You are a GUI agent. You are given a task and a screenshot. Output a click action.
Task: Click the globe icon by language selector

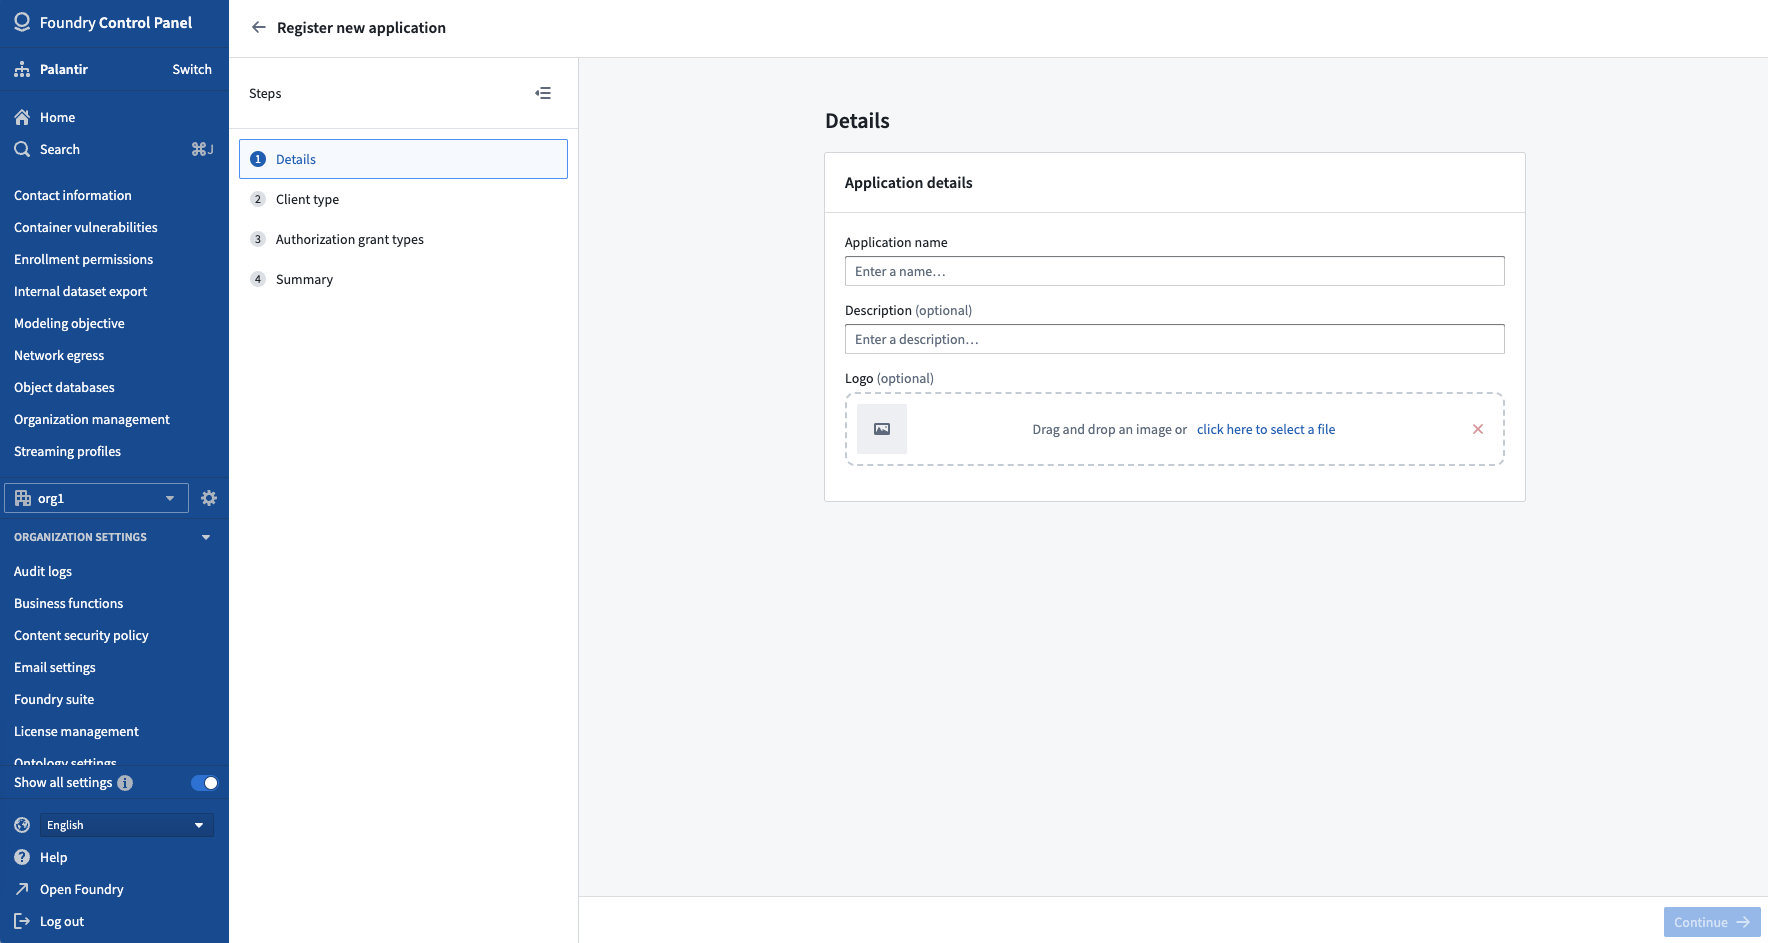[22, 825]
